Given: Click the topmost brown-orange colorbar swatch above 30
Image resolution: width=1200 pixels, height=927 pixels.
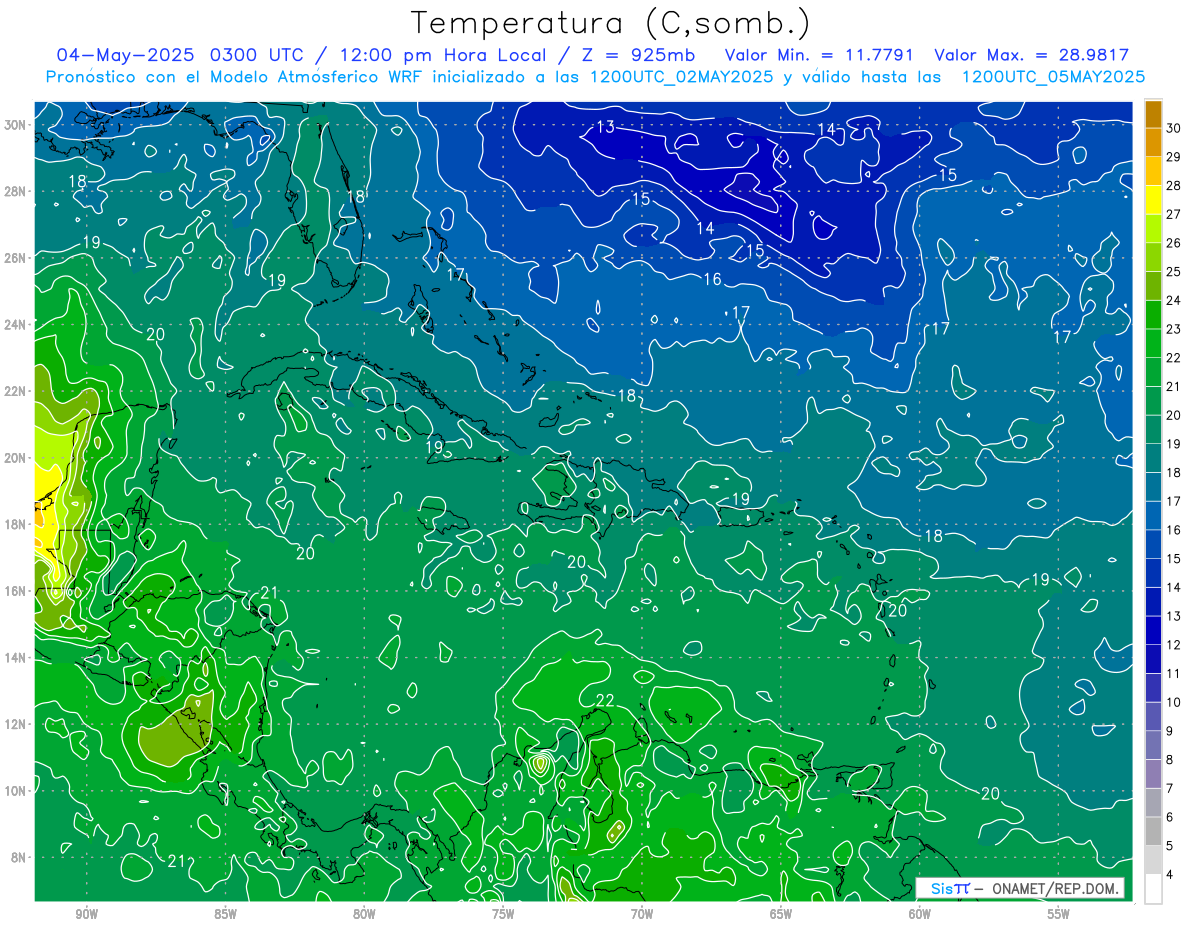Looking at the screenshot, I should [x=1153, y=114].
